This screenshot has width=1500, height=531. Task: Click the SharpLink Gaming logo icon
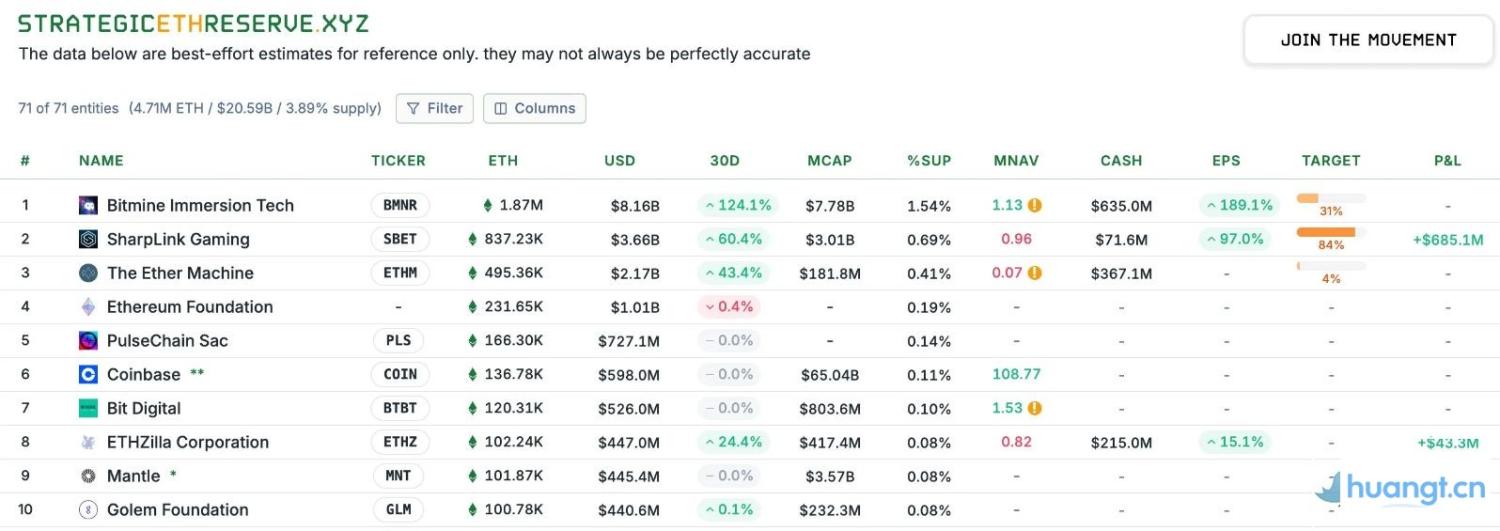pos(88,239)
